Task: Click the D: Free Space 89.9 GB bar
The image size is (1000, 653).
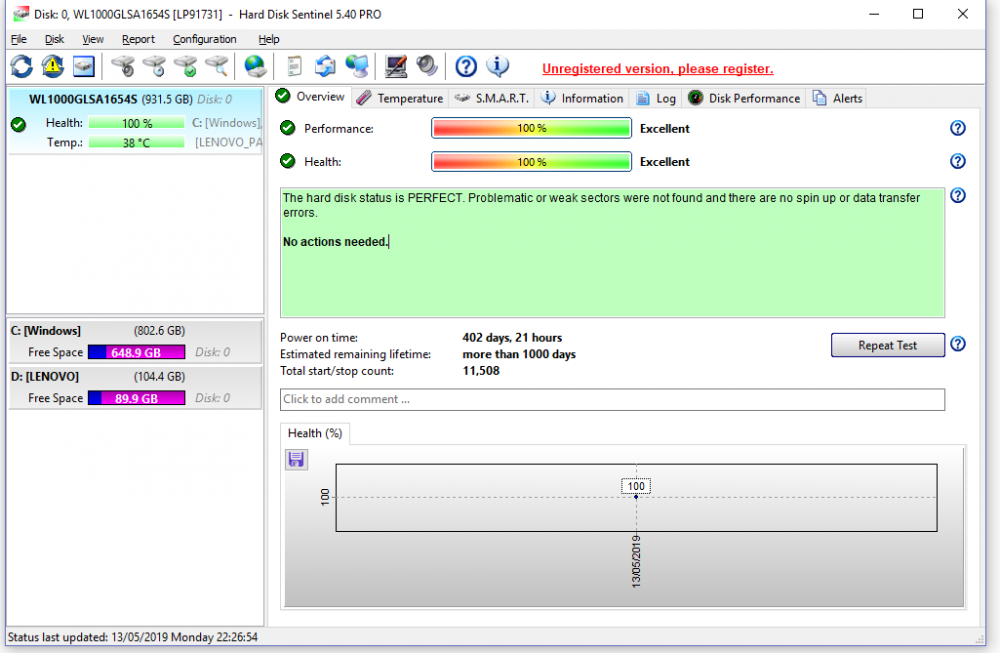Action: click(x=136, y=398)
